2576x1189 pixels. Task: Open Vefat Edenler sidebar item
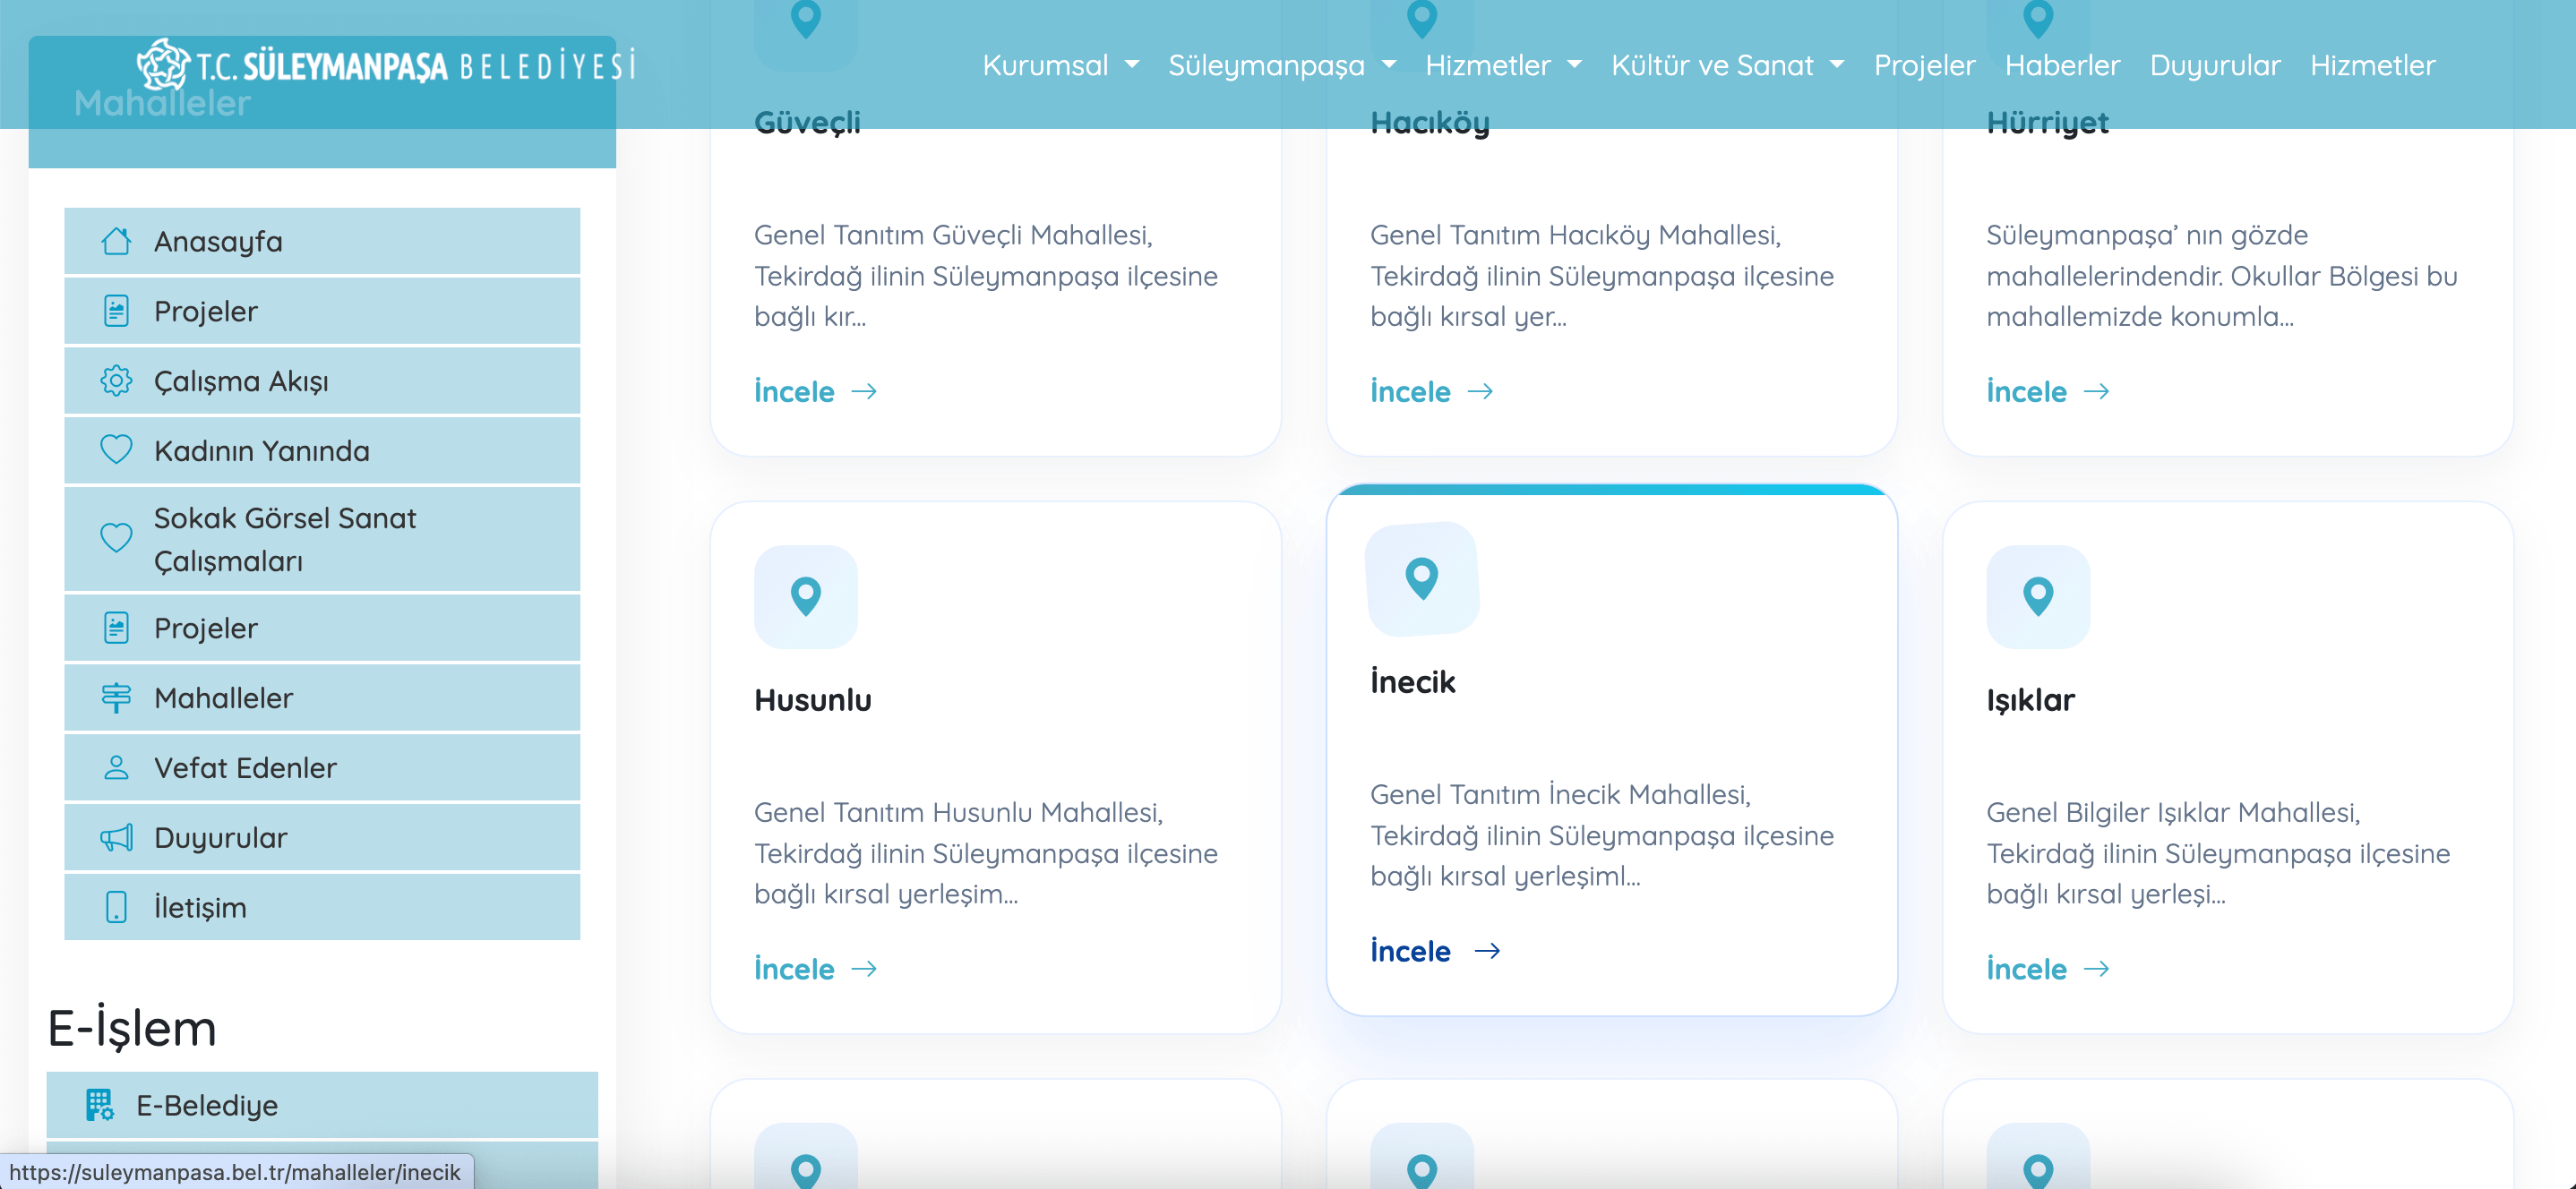[x=322, y=768]
